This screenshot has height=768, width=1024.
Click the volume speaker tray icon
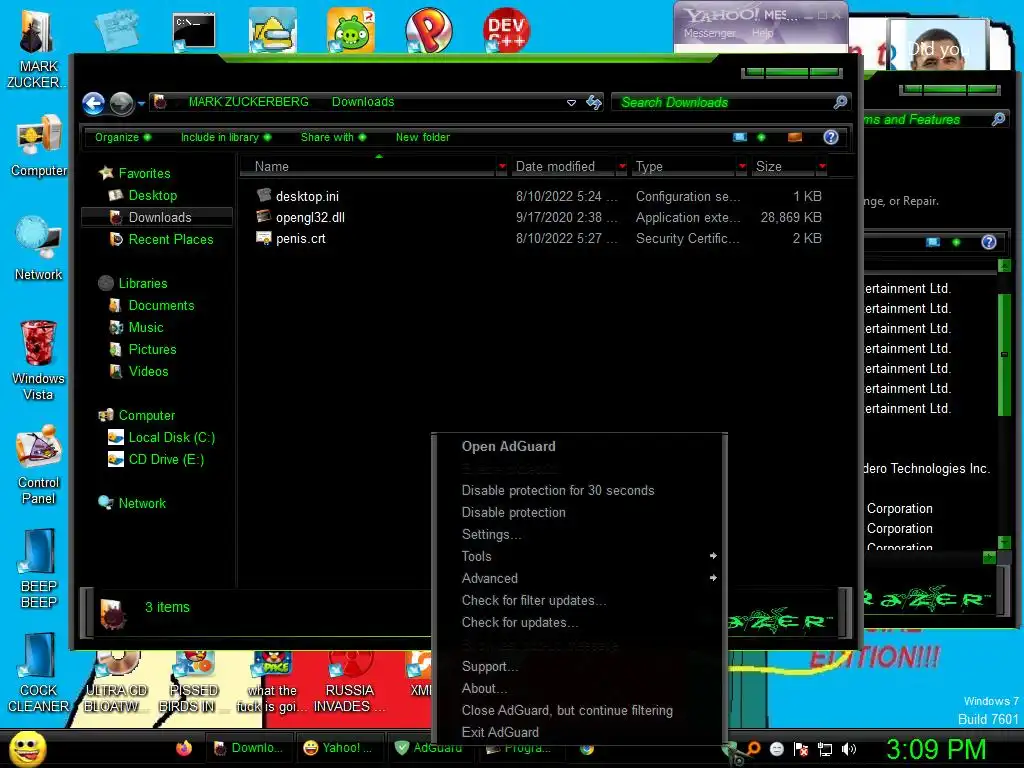[848, 749]
